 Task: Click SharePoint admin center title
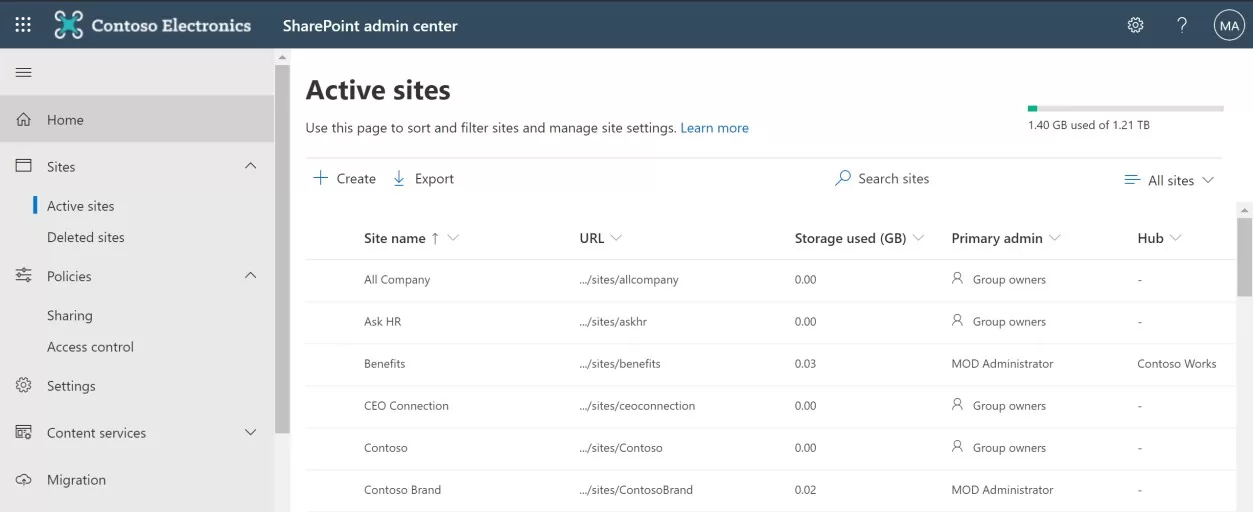point(370,26)
